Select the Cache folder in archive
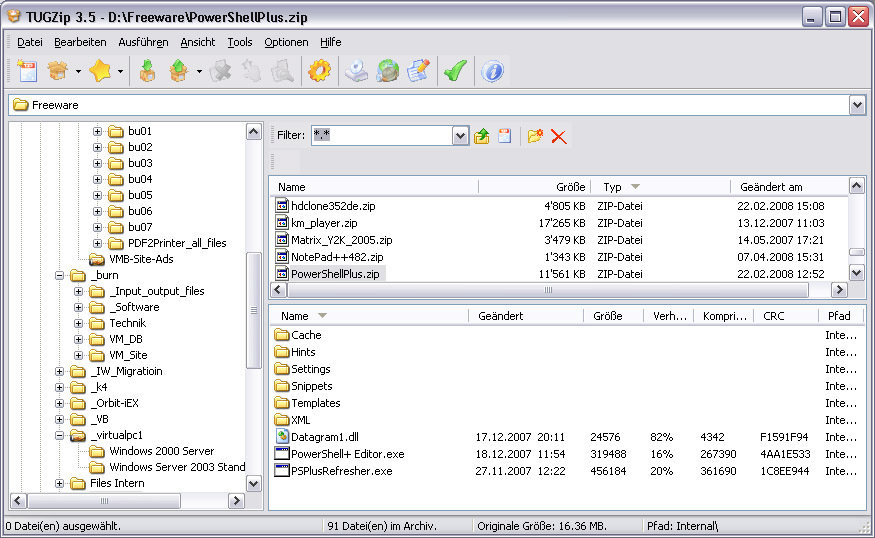 pos(306,335)
